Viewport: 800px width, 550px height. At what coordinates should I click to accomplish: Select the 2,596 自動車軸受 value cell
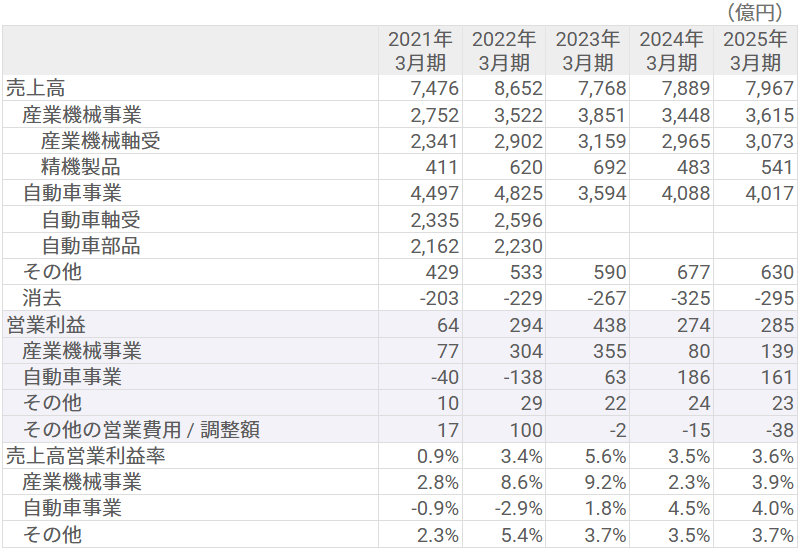(518, 220)
